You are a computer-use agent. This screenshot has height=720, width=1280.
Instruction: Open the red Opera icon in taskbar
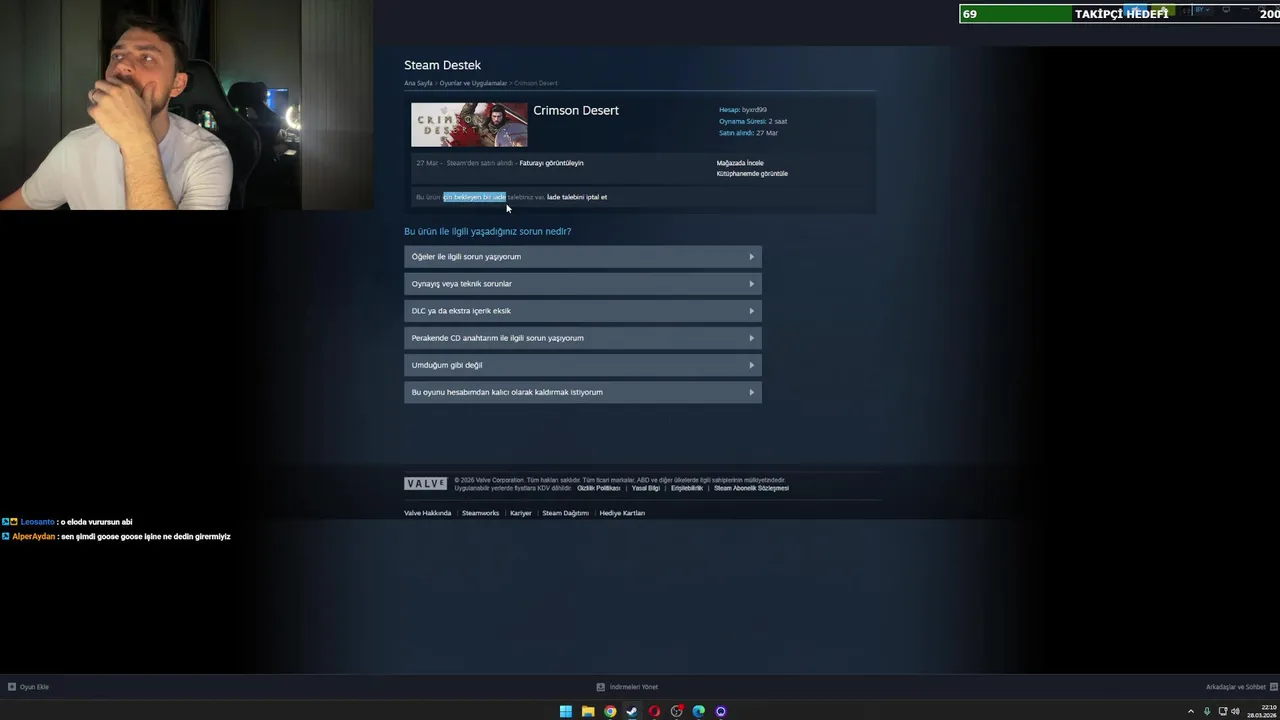coord(654,712)
